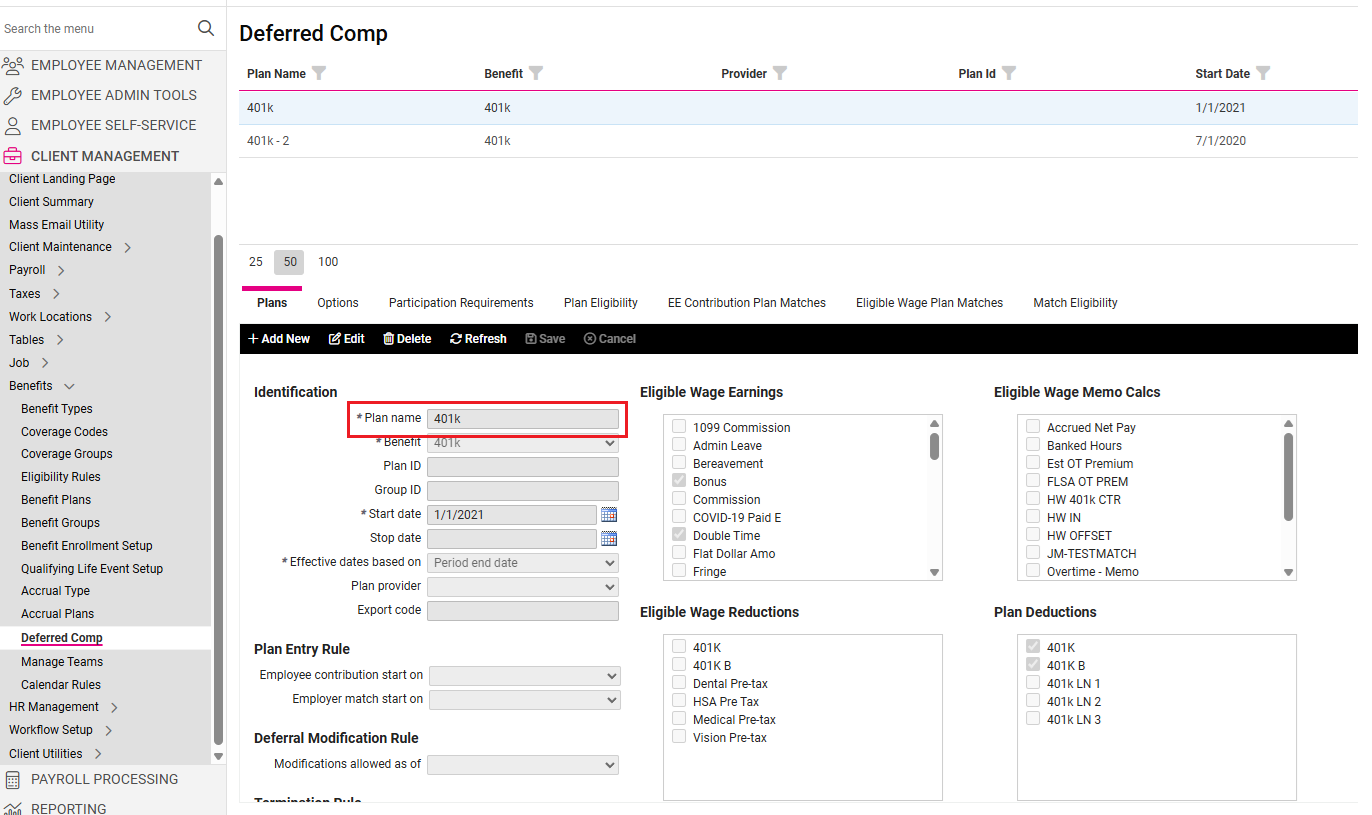Toggle the Dental Pre-tax reduction checkbox

[x=680, y=683]
